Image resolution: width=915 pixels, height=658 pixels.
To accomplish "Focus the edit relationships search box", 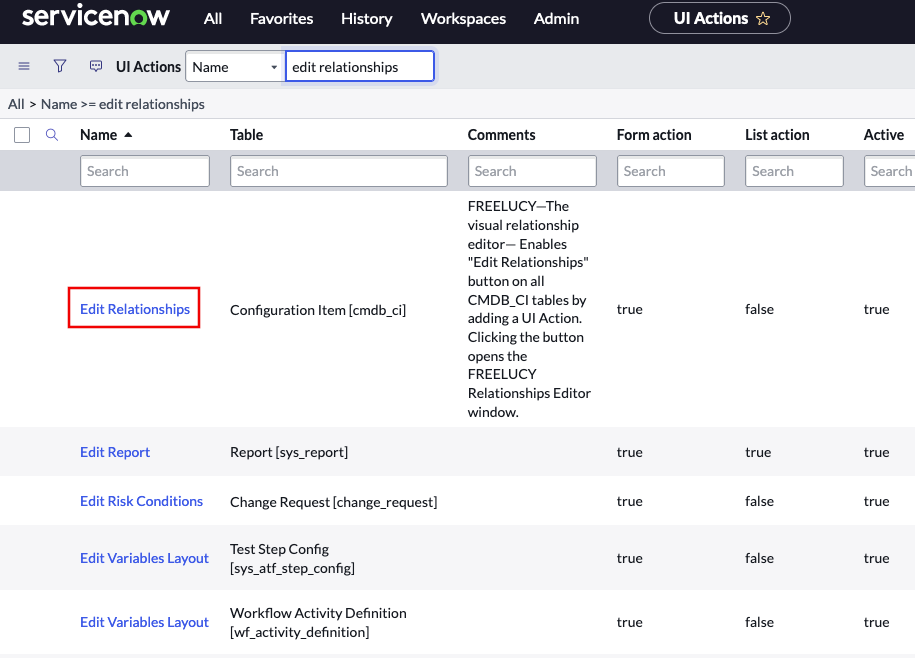I will point(359,66).
